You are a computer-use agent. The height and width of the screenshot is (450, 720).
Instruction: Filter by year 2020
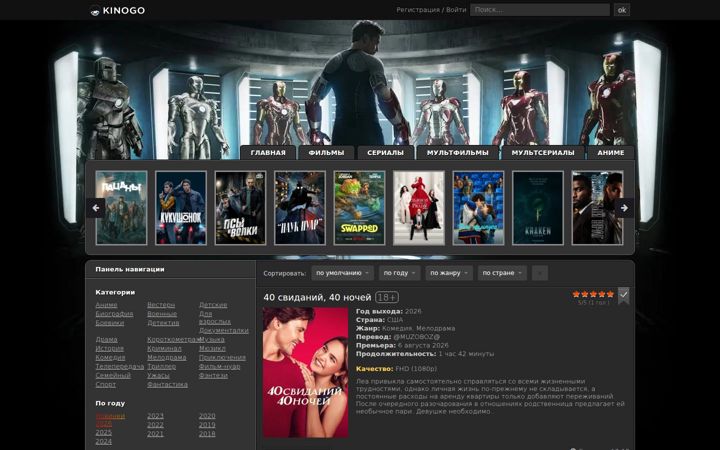pyautogui.click(x=207, y=416)
